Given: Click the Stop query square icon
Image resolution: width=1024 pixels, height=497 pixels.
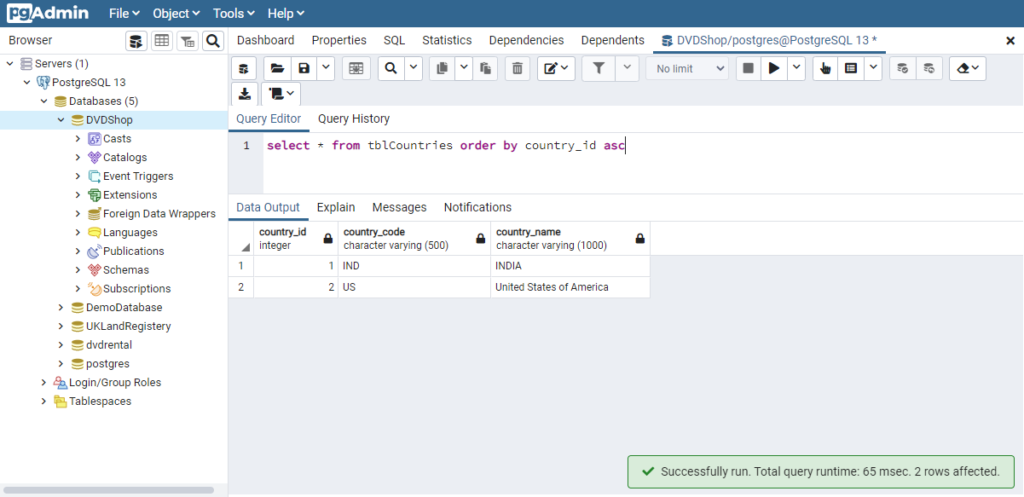Looking at the screenshot, I should pyautogui.click(x=748, y=69).
